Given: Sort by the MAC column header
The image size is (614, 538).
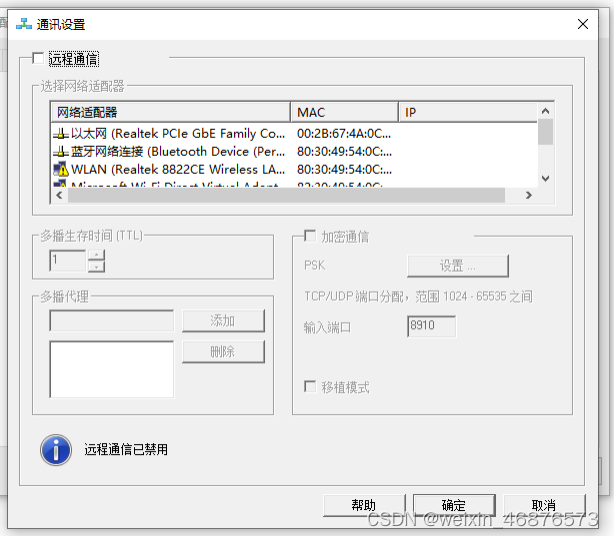Looking at the screenshot, I should [x=344, y=112].
